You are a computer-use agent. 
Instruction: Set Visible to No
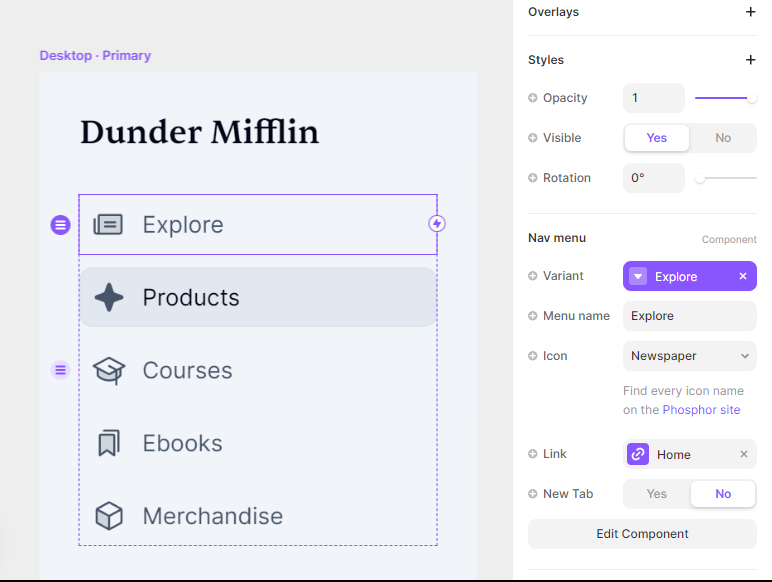[x=723, y=138]
